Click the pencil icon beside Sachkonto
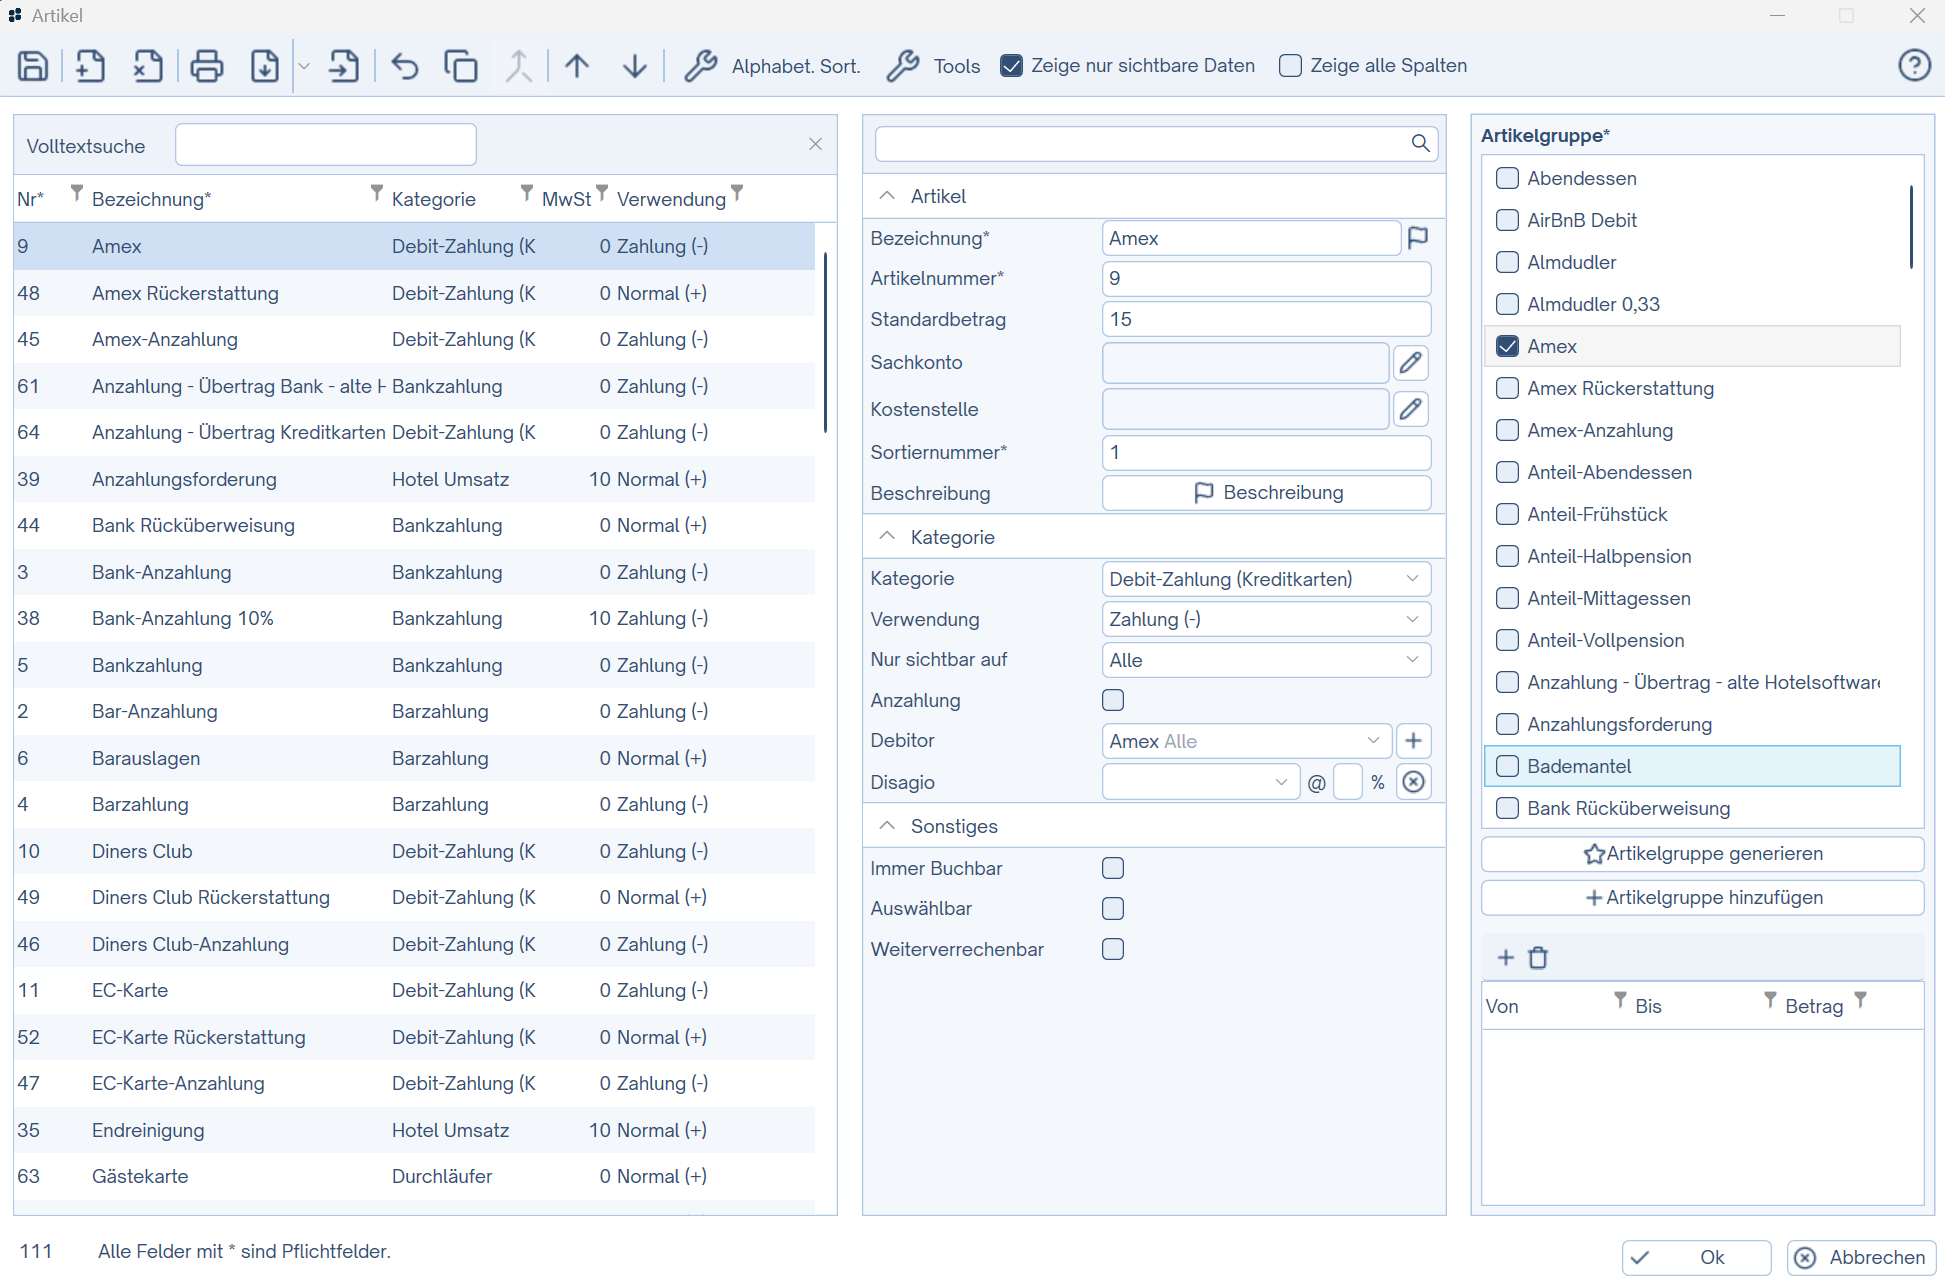 pos(1410,362)
